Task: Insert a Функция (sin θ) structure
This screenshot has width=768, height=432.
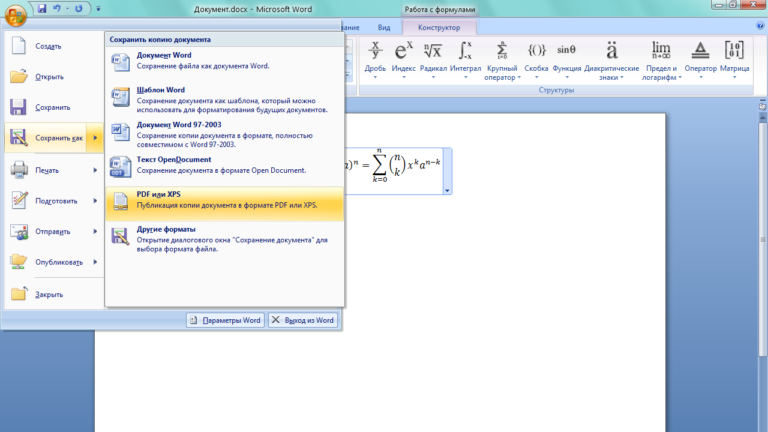Action: pyautogui.click(x=567, y=60)
